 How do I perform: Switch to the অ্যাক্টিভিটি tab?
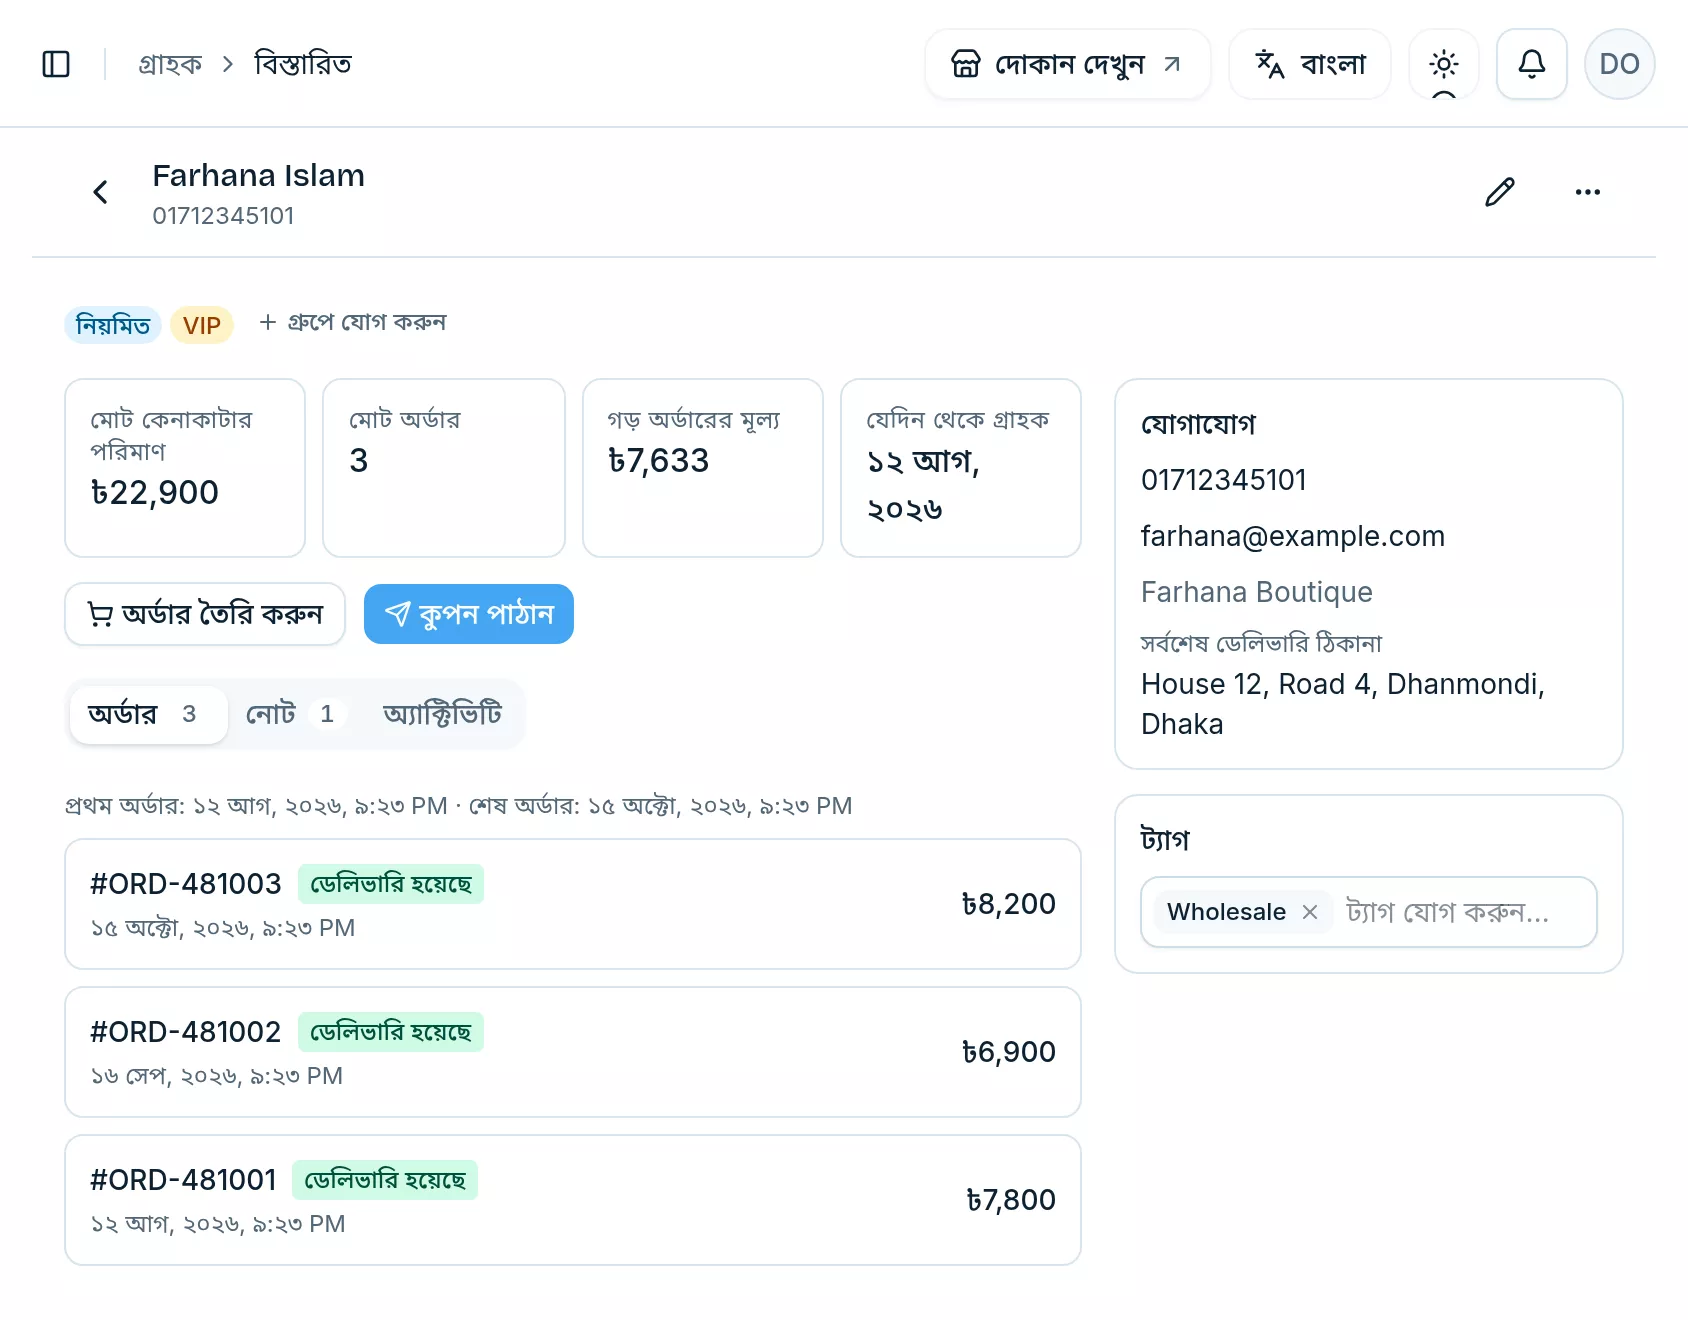(x=443, y=714)
